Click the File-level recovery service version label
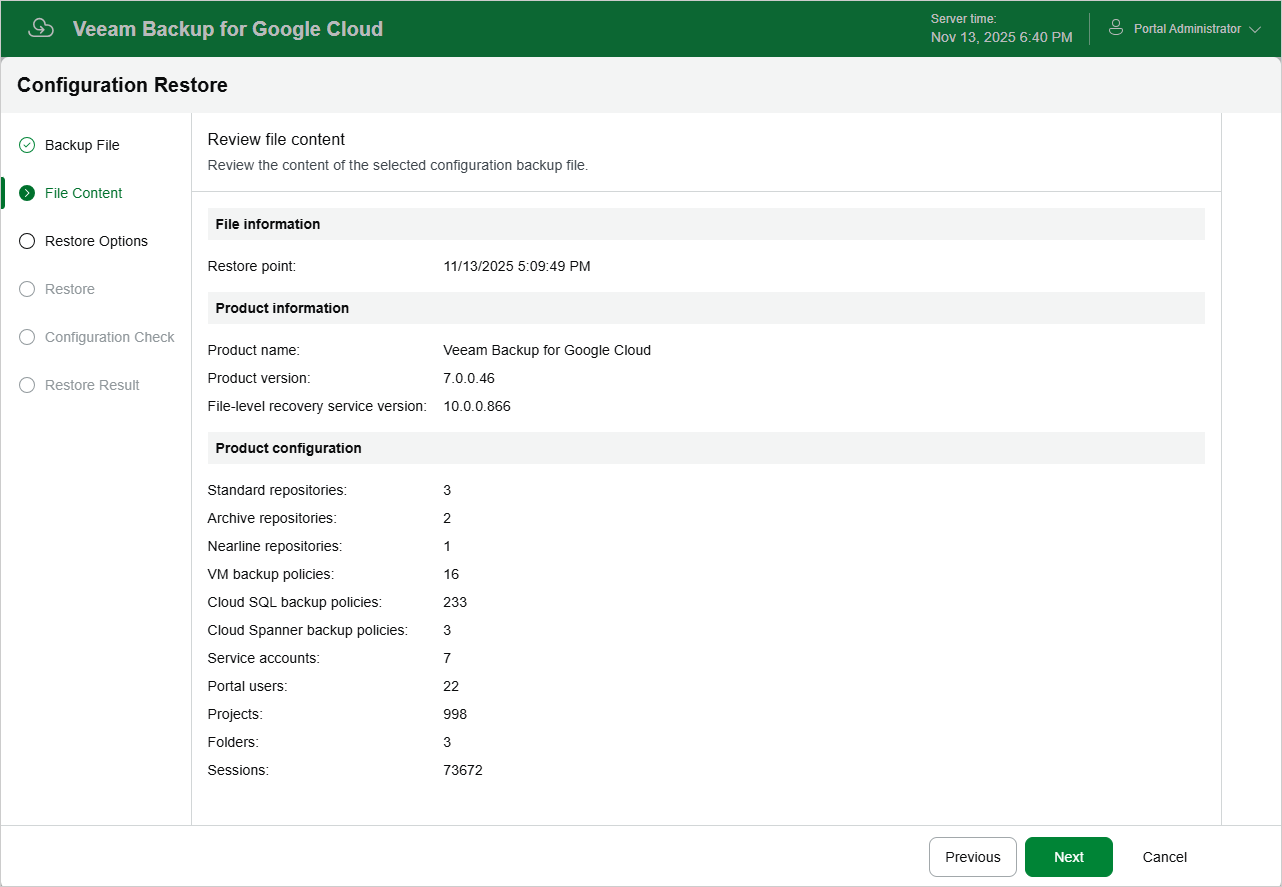This screenshot has width=1282, height=887. [317, 406]
